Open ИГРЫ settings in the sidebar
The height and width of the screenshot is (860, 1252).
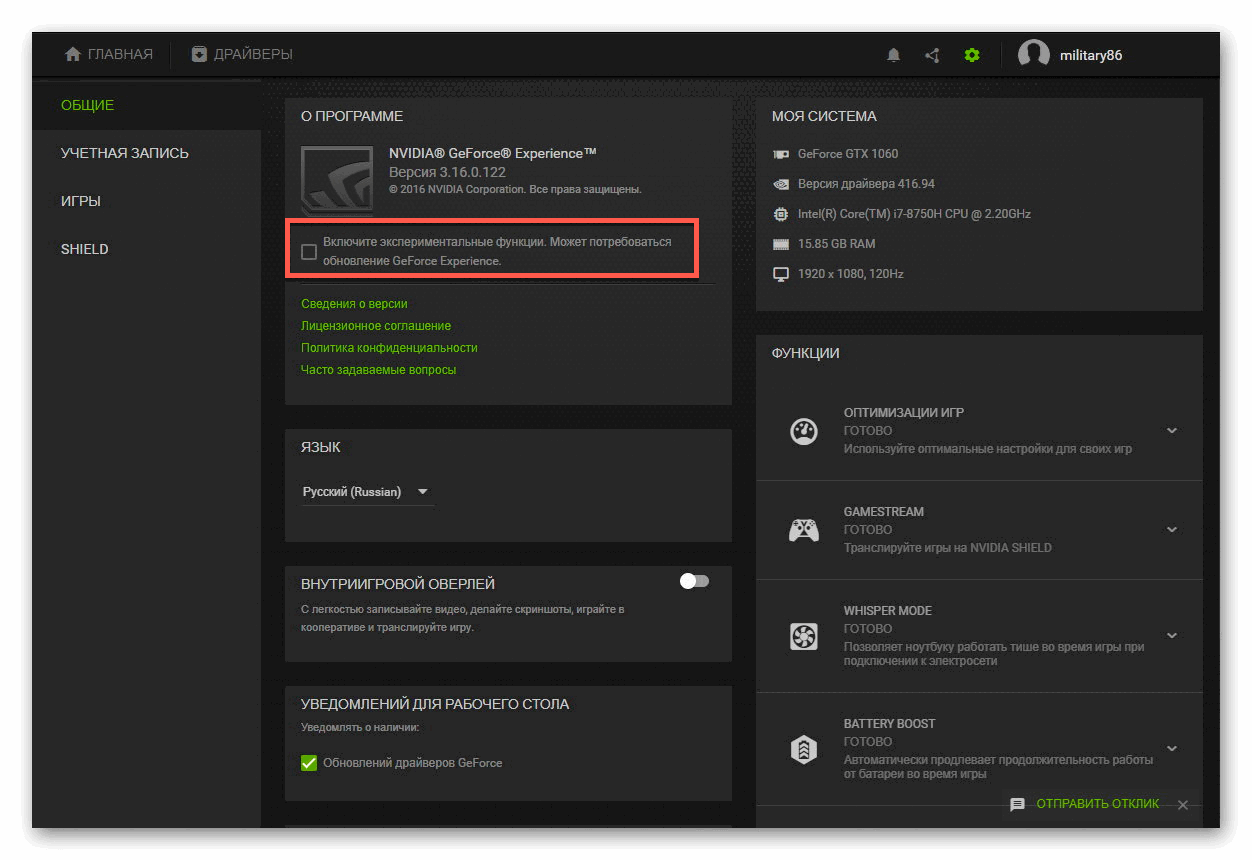coord(146,201)
